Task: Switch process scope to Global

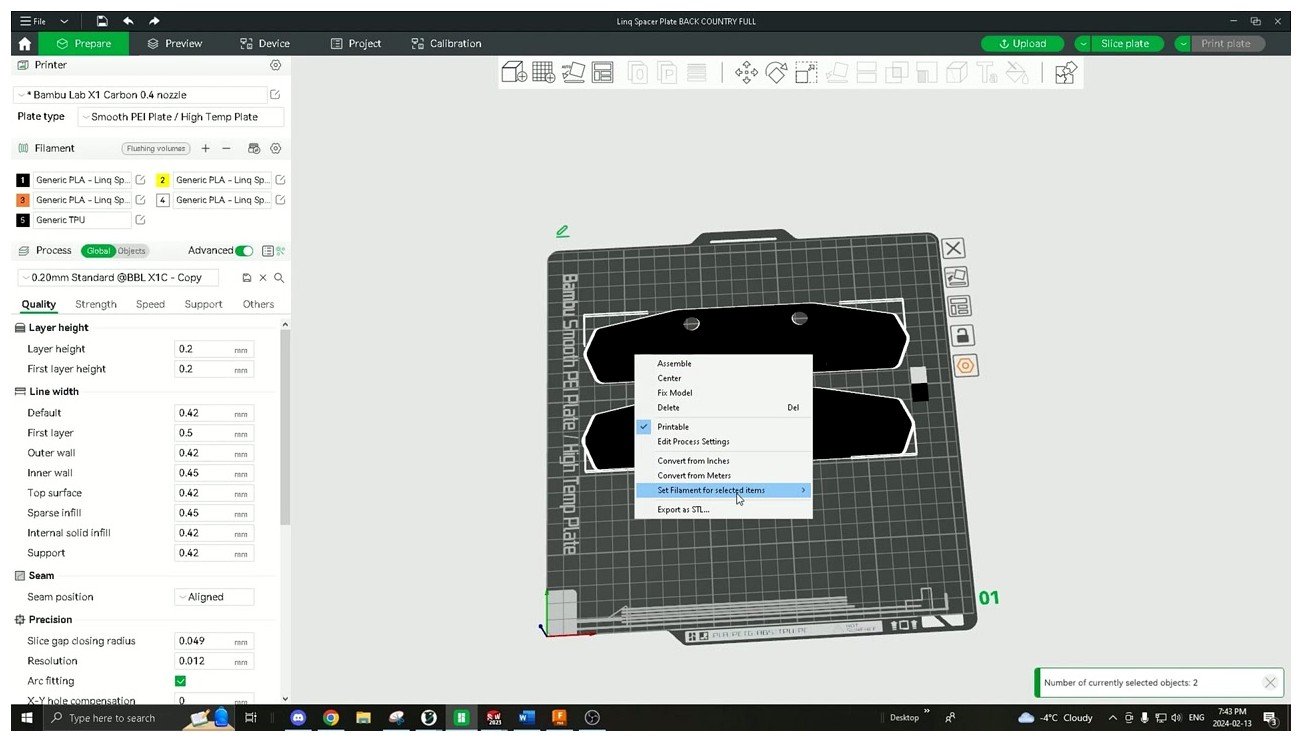Action: tap(98, 251)
